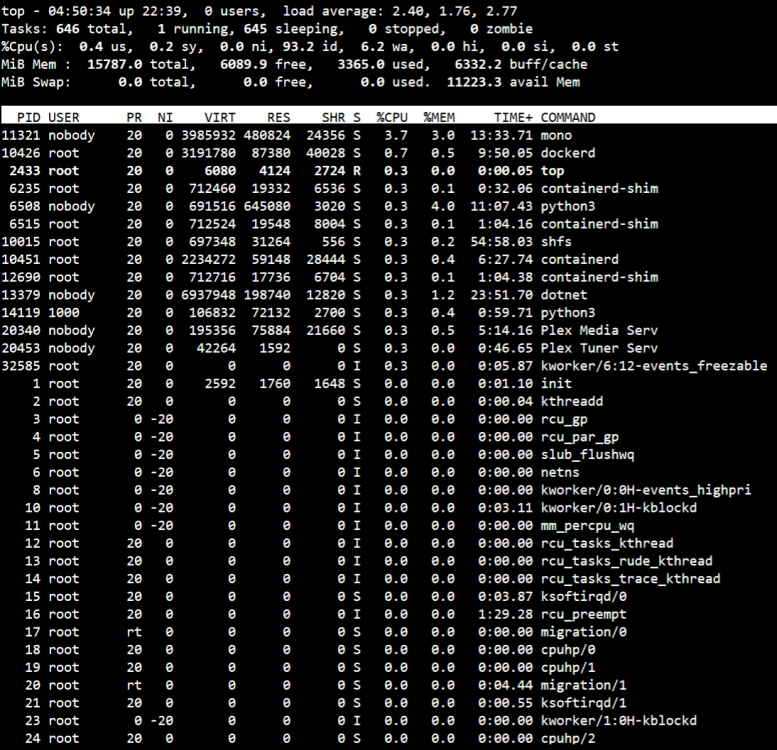Click the mm_percpu_wq command

coord(587,526)
